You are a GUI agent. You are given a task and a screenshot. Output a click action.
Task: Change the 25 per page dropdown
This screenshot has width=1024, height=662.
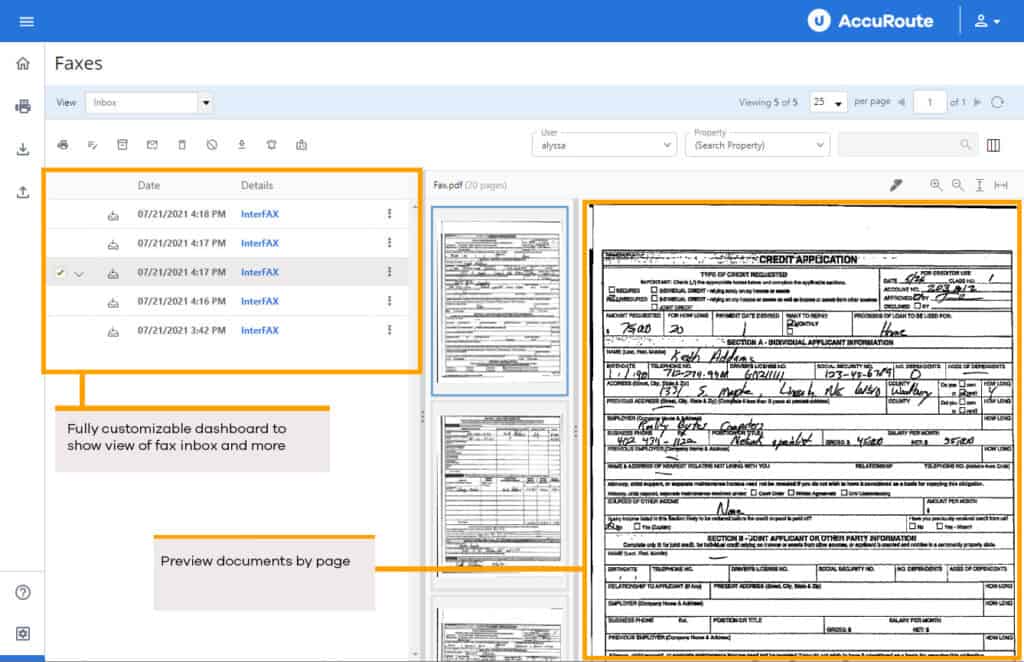[x=838, y=102]
